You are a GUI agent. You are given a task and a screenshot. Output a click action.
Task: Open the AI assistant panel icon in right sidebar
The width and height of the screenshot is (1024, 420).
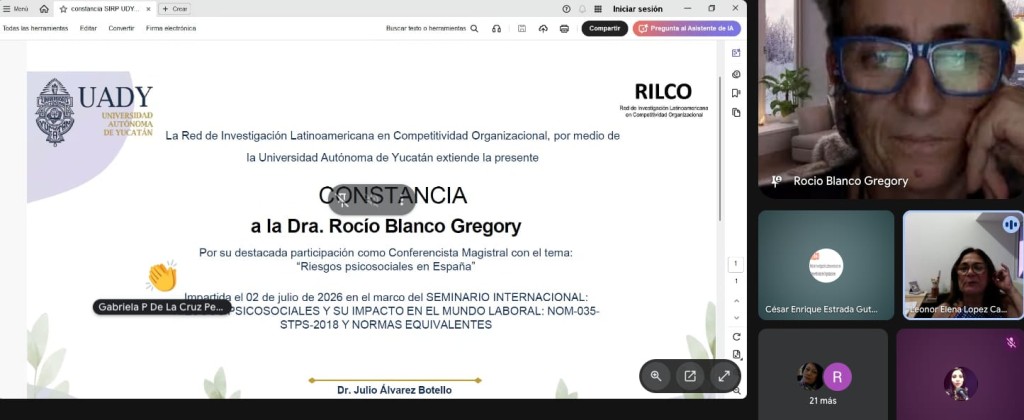click(736, 53)
